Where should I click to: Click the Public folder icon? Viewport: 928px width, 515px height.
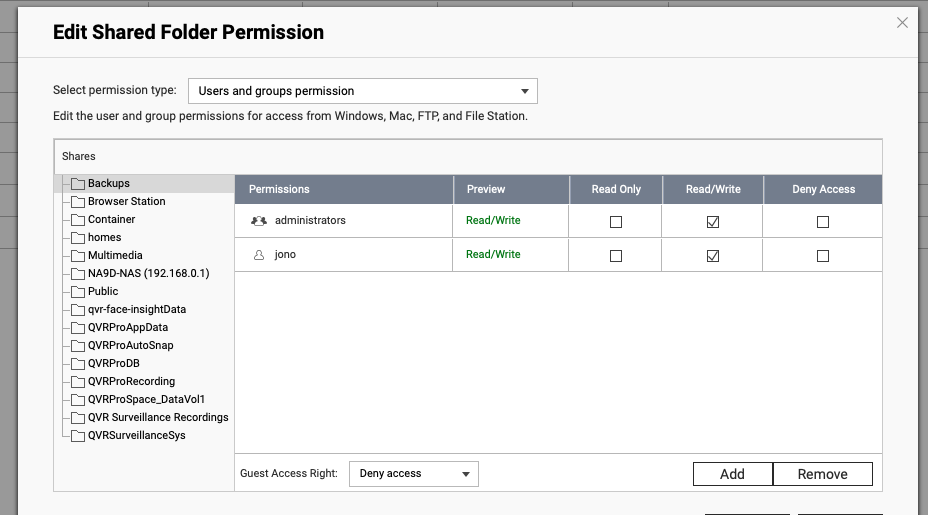click(78, 292)
